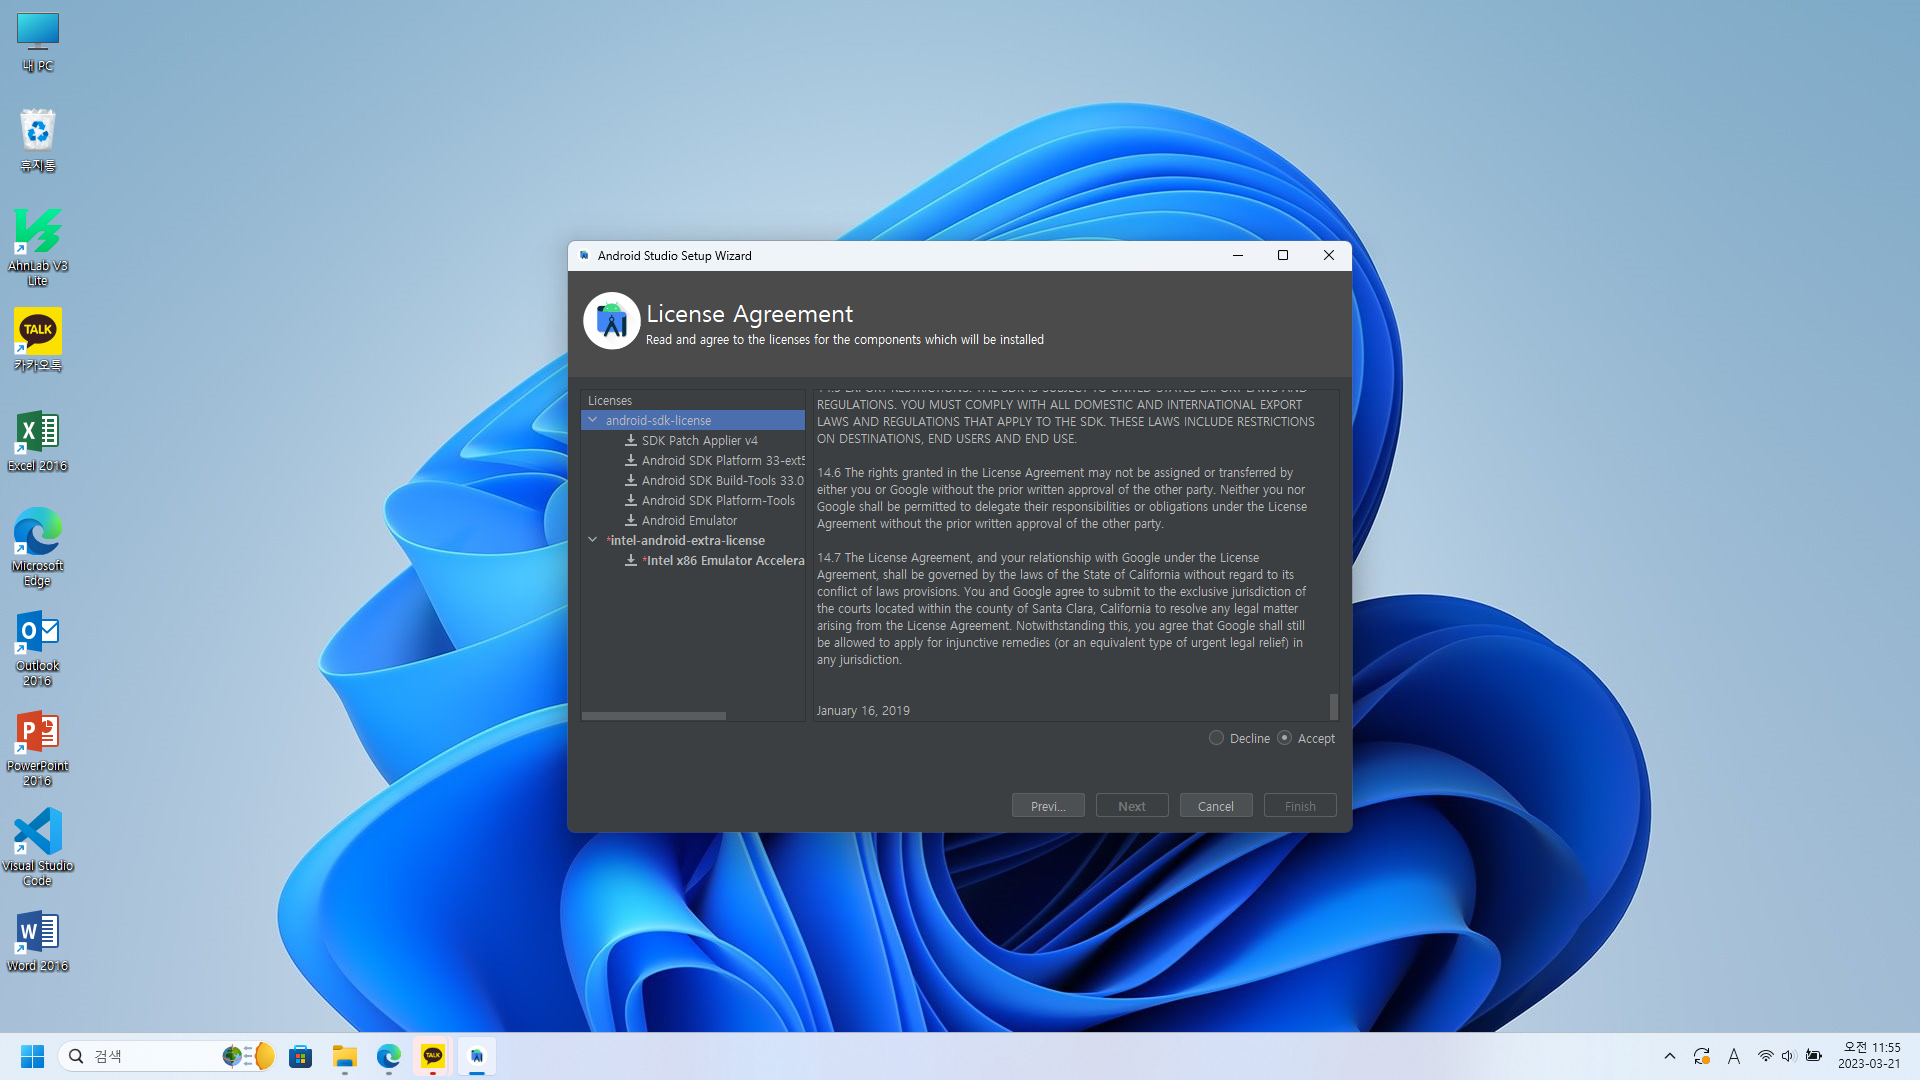The height and width of the screenshot is (1080, 1920).
Task: Click download icon beside SDK Patch Applier
Action: 631,440
